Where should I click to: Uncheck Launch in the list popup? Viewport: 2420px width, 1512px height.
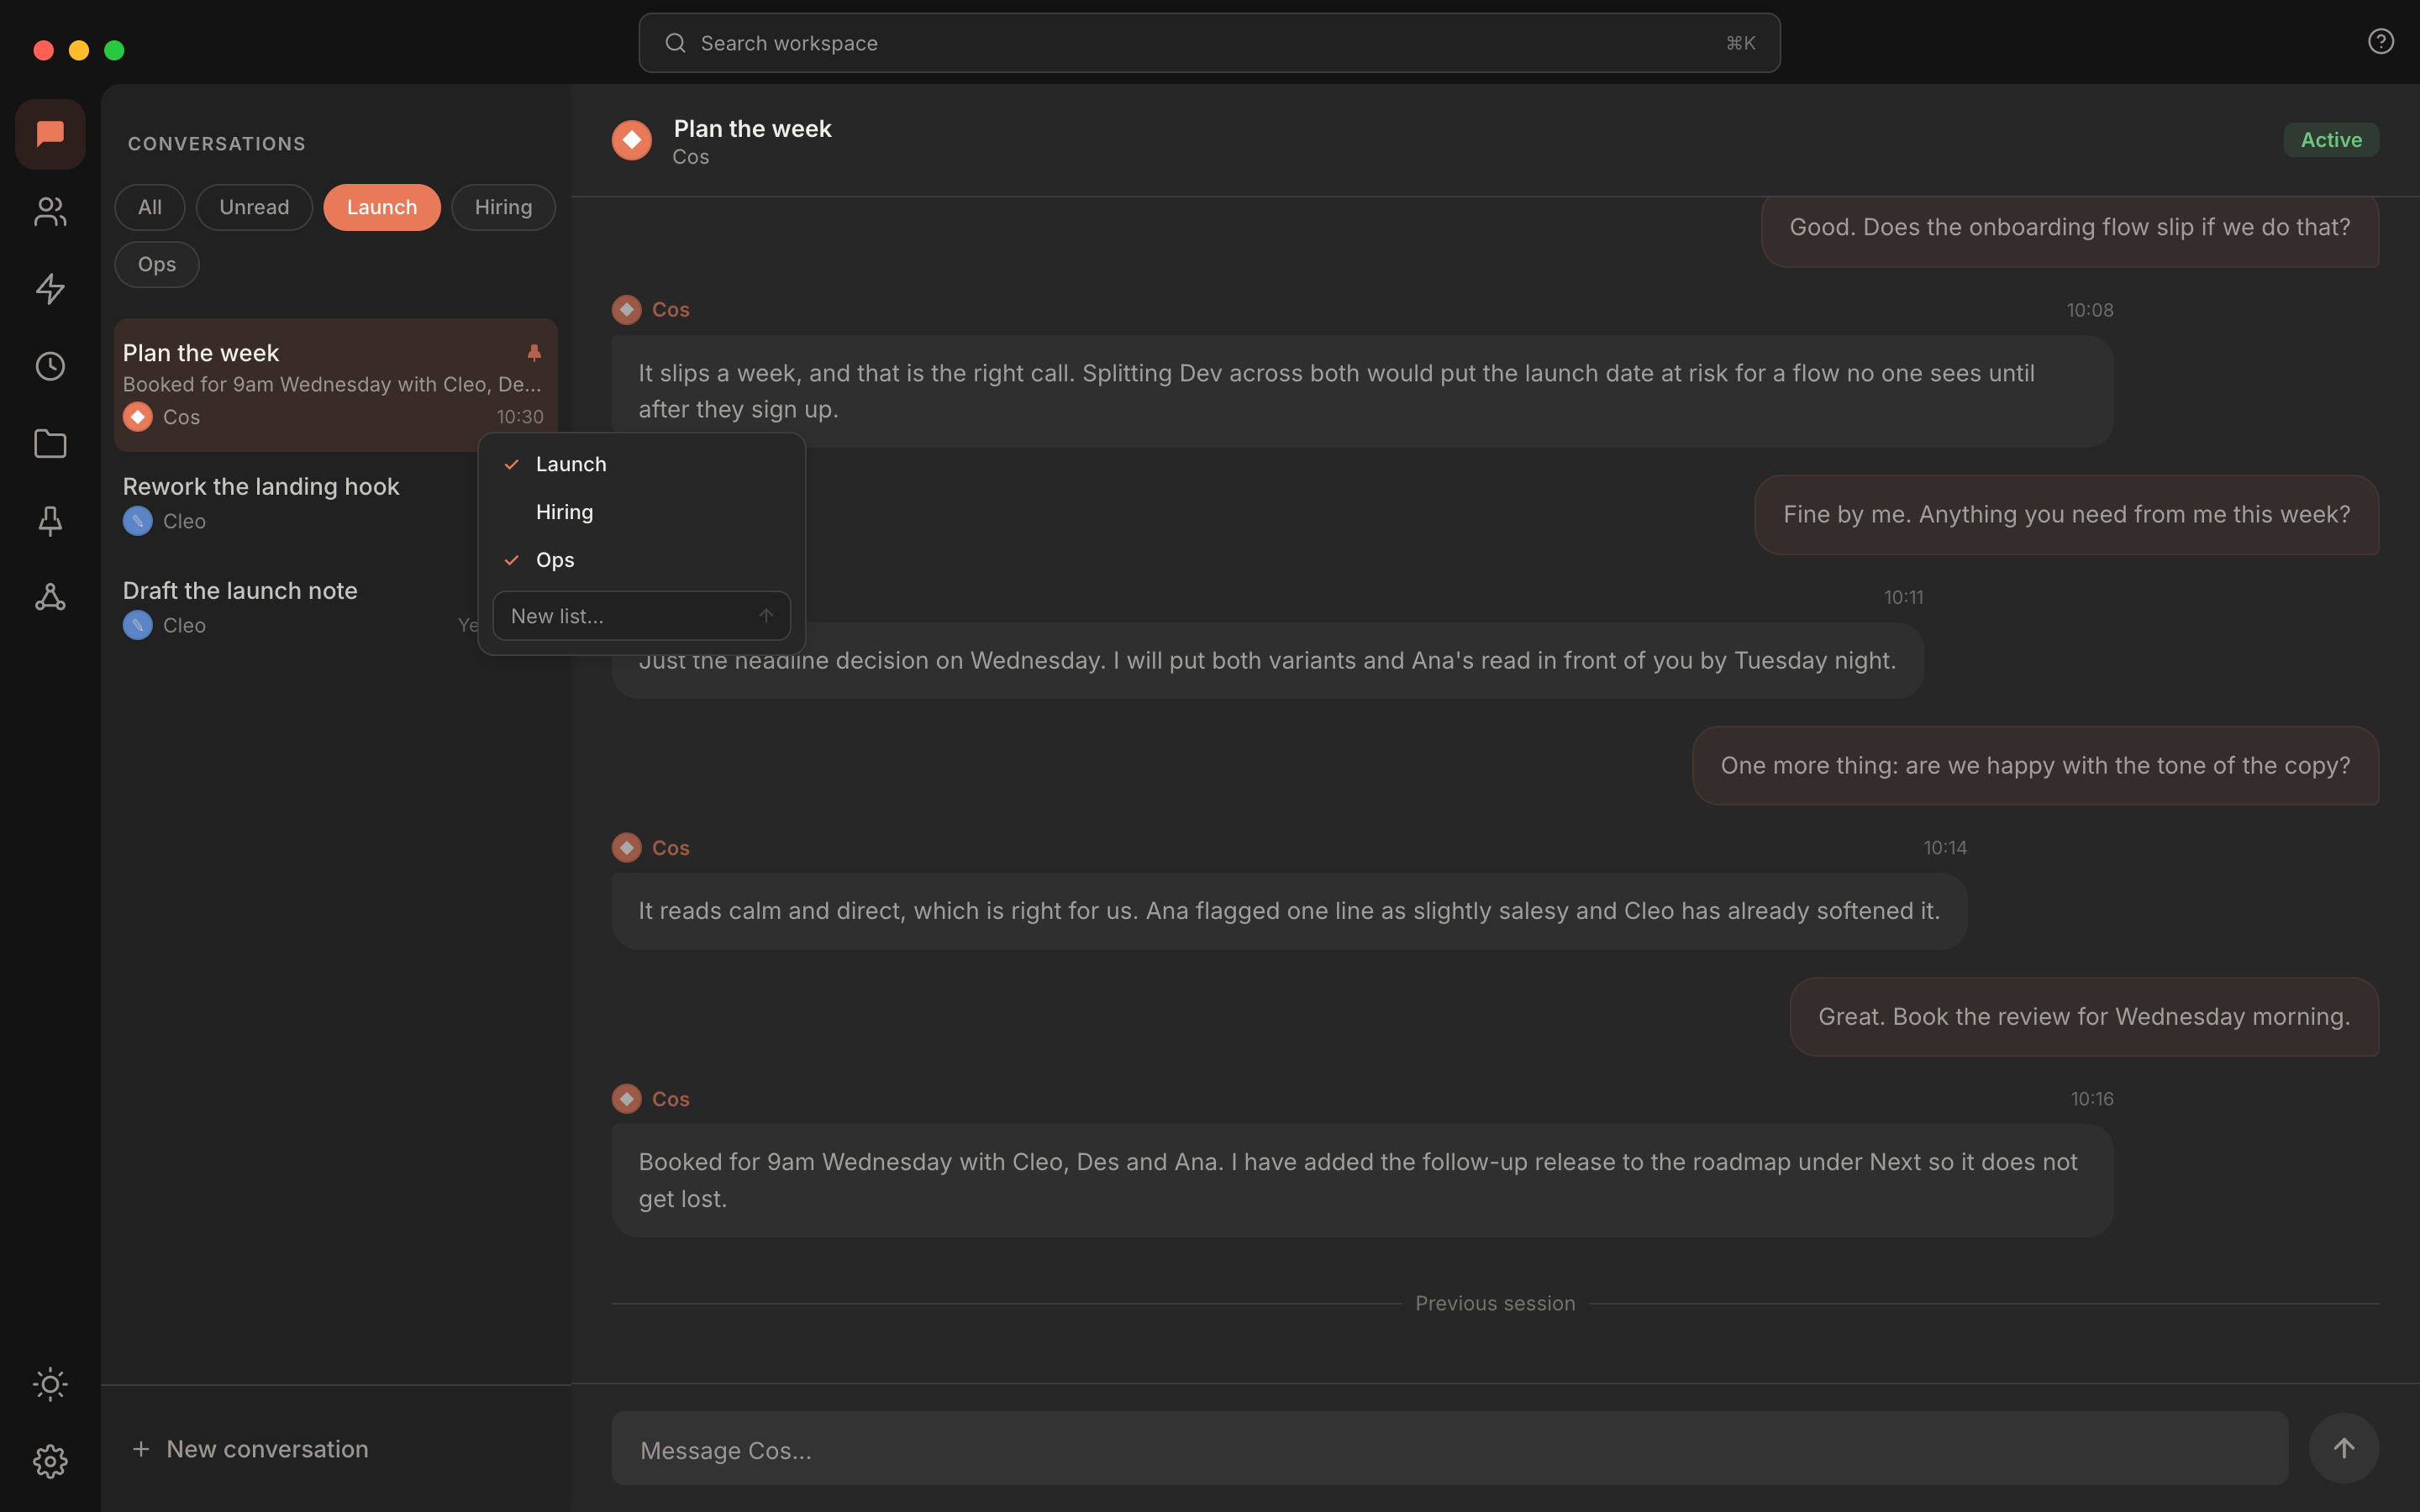[x=642, y=464]
